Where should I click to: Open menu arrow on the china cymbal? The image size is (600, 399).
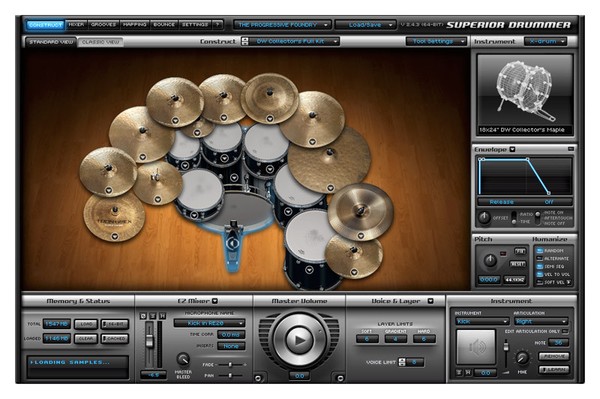coord(361,236)
